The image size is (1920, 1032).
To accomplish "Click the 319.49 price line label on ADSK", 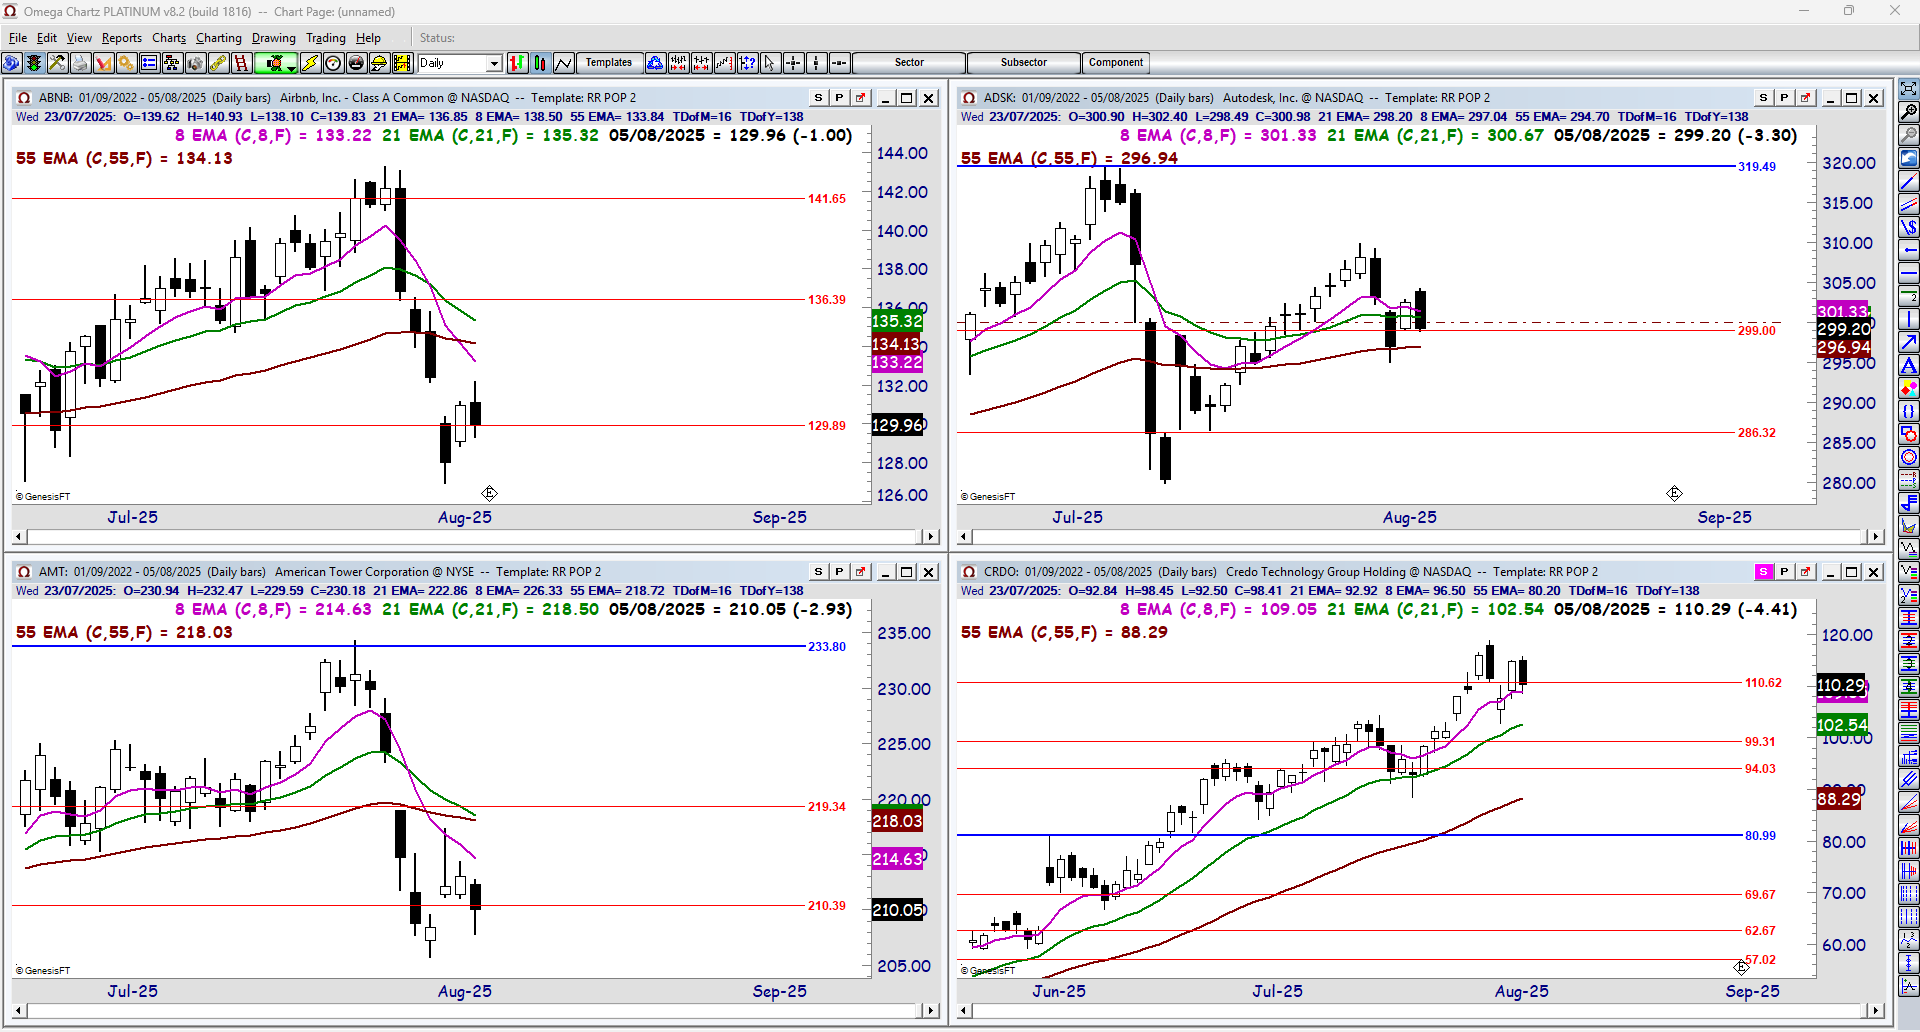I will pos(1757,167).
